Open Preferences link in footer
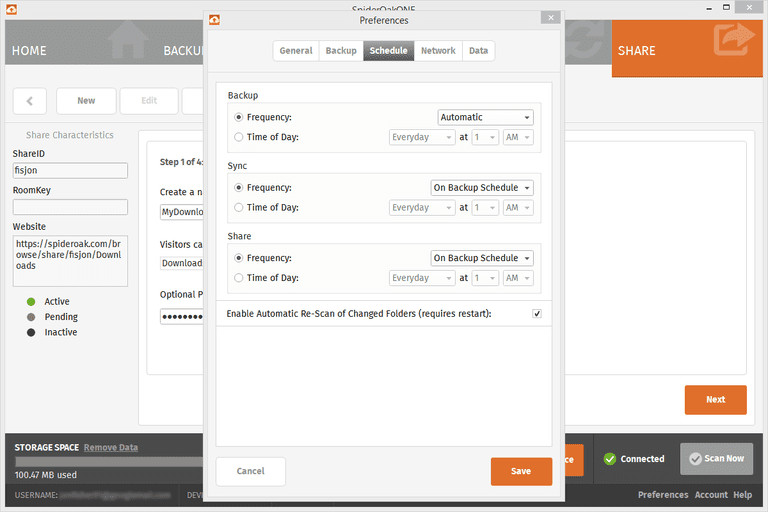 [x=663, y=495]
